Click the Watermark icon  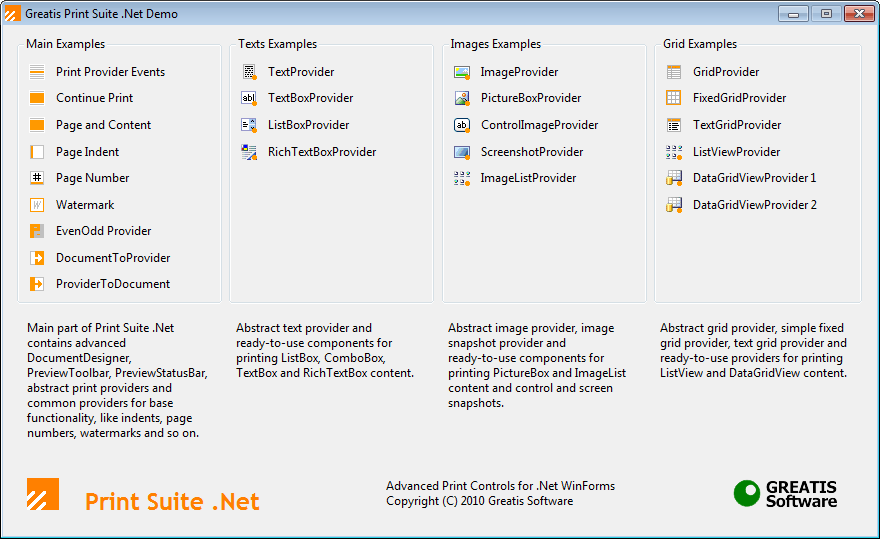click(x=37, y=205)
